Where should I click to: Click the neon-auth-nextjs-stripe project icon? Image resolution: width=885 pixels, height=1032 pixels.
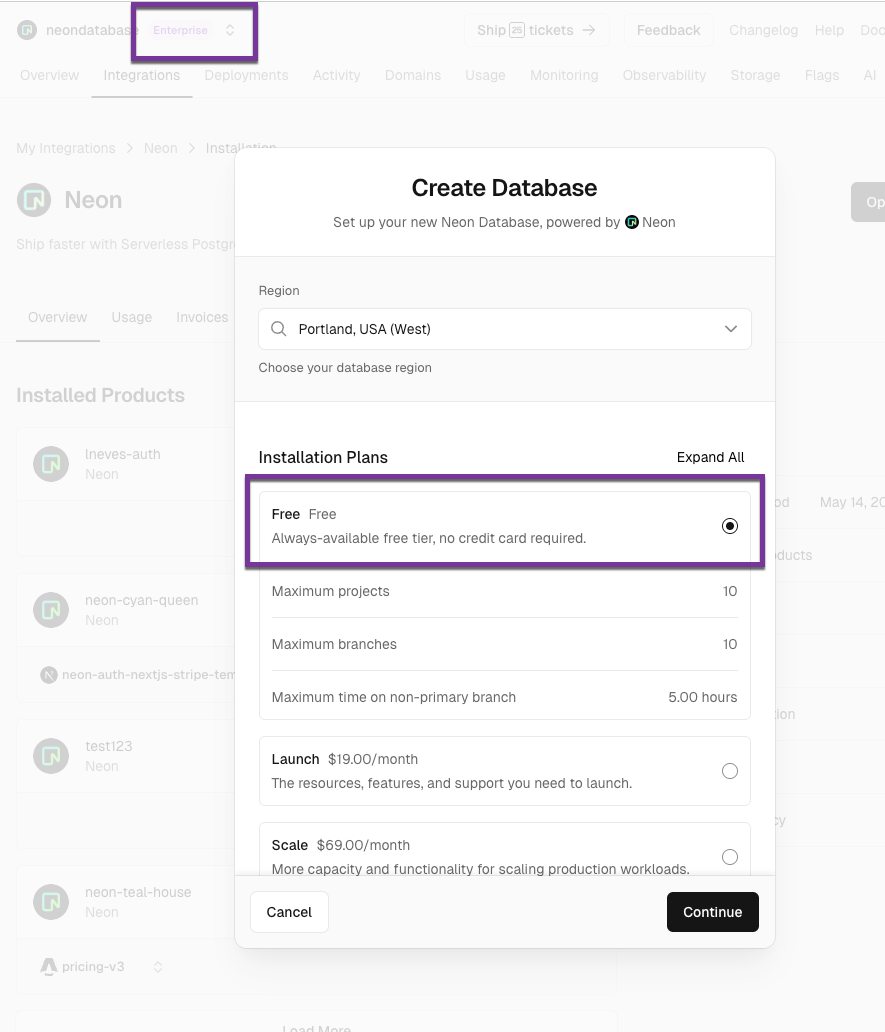click(49, 675)
